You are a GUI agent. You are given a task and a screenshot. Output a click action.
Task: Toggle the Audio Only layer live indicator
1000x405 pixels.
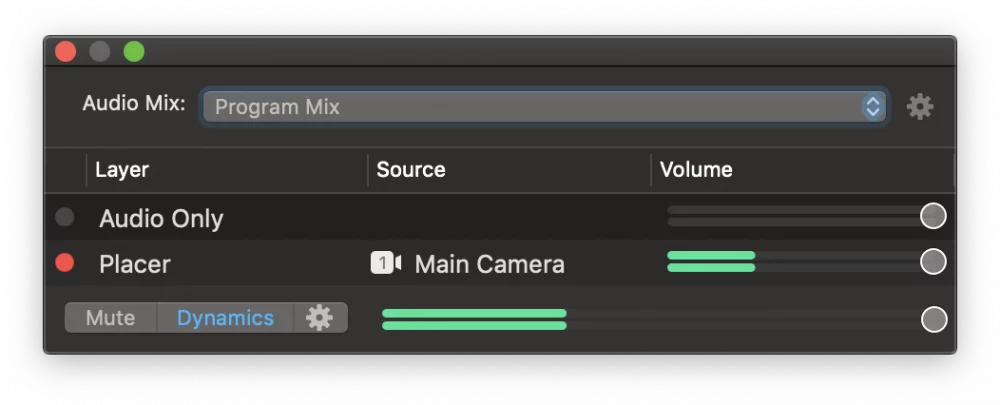[64, 217]
